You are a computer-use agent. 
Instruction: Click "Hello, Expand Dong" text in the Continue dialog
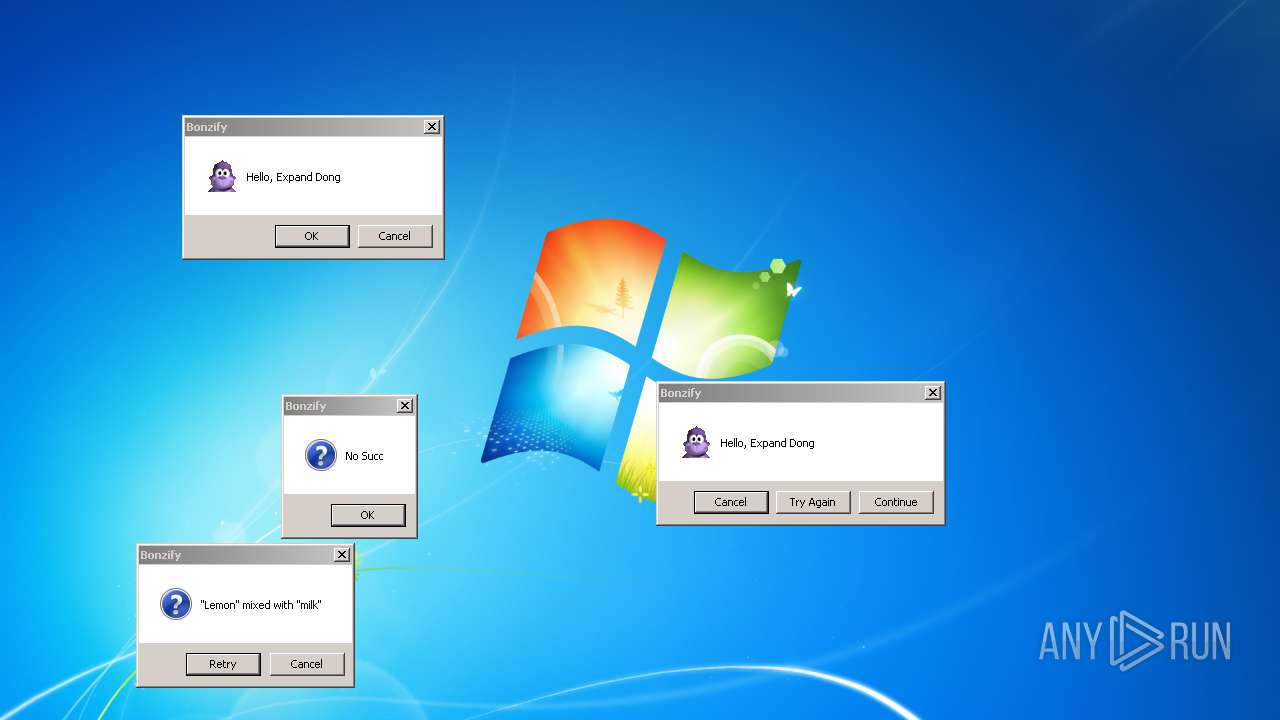point(767,443)
